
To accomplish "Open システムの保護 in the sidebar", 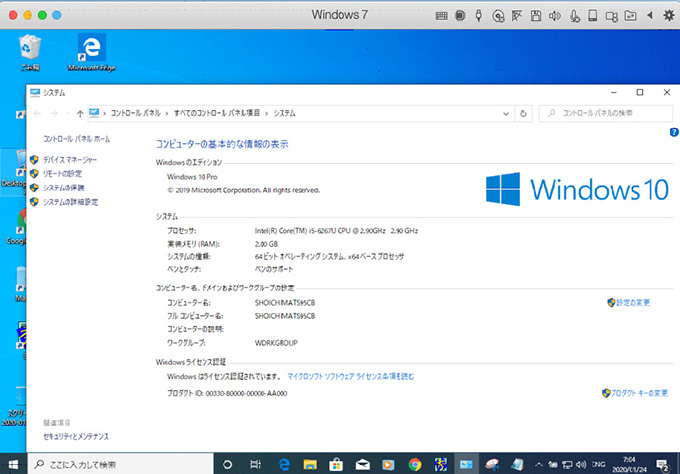I will (63, 188).
